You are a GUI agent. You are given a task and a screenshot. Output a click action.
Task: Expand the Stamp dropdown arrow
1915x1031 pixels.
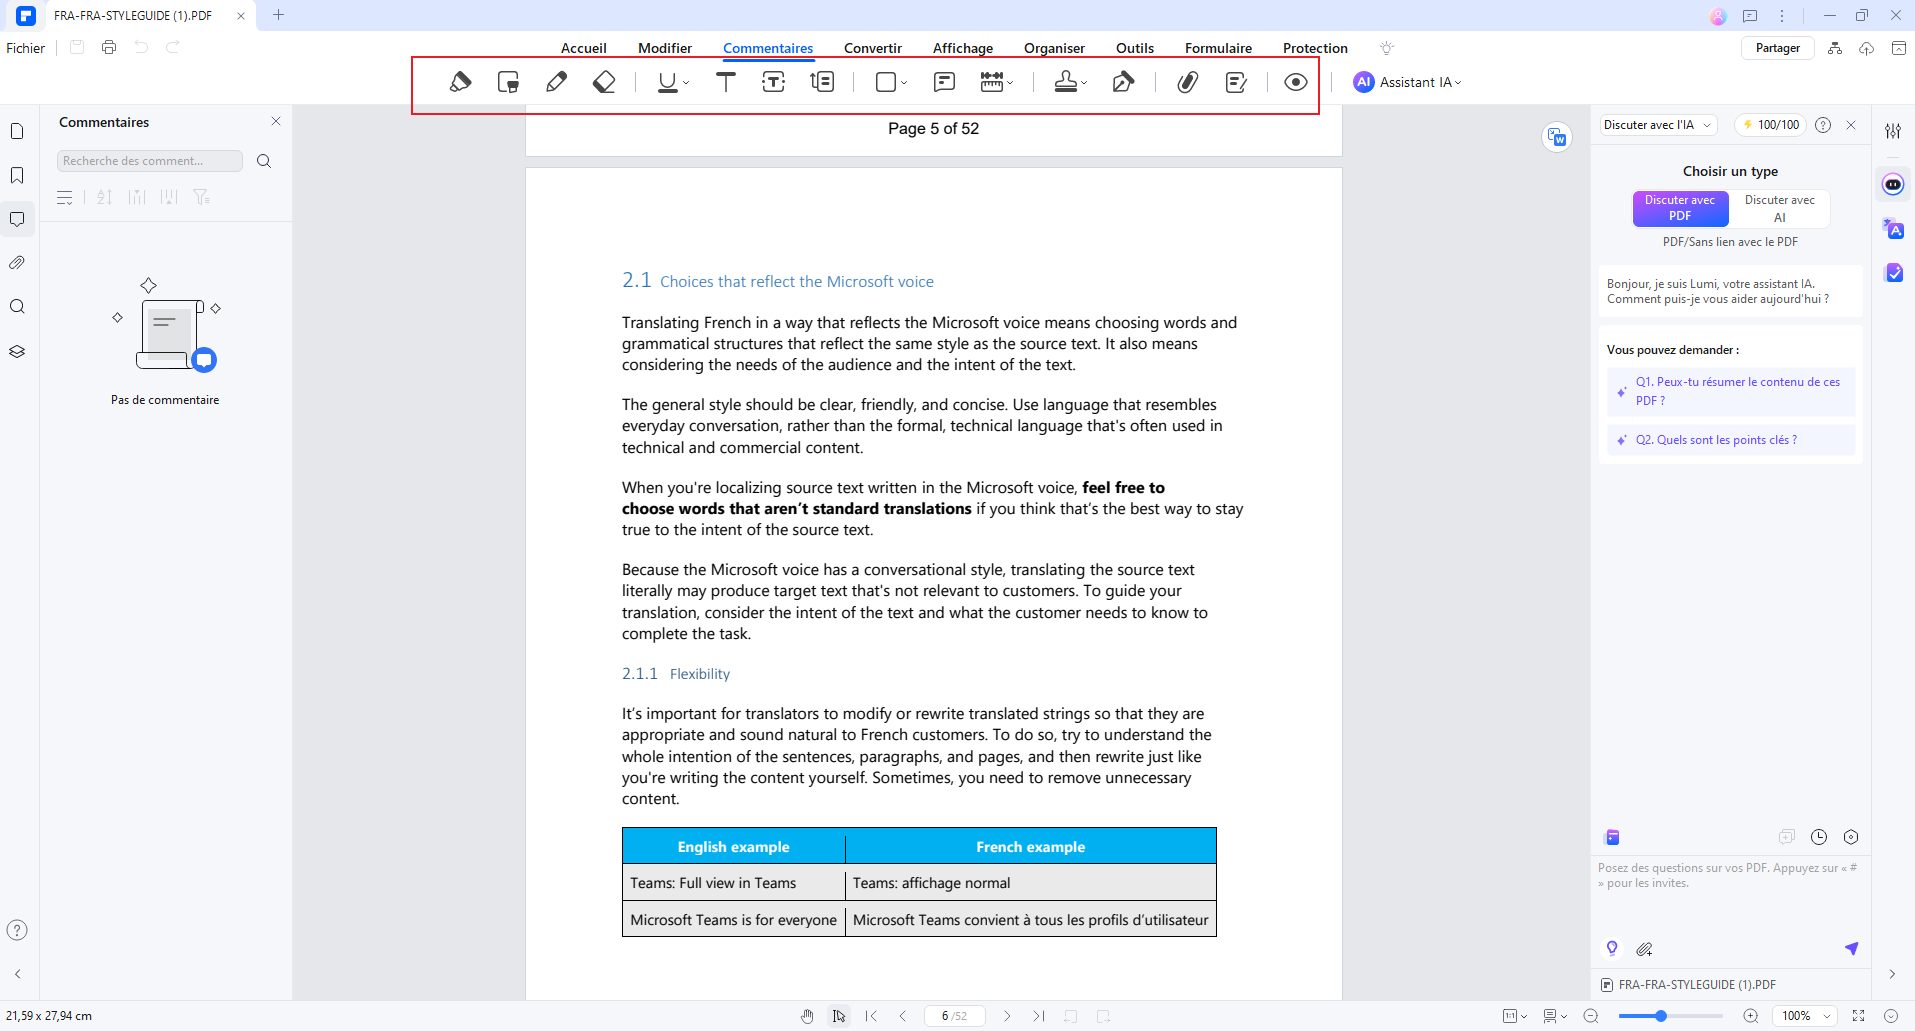pyautogui.click(x=1084, y=83)
